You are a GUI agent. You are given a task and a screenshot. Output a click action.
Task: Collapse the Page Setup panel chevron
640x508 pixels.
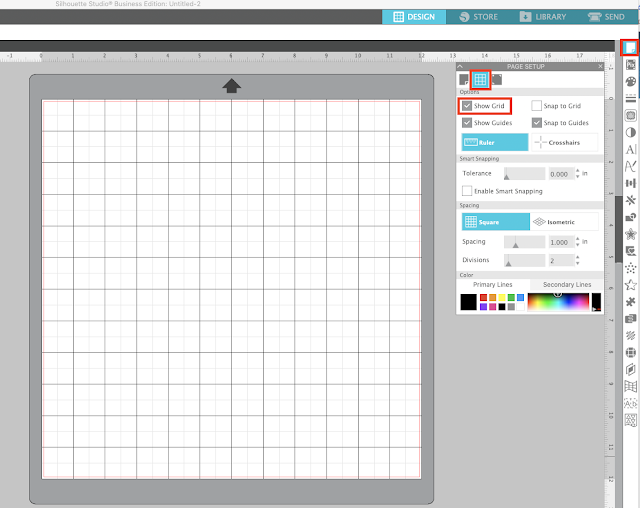tap(460, 66)
